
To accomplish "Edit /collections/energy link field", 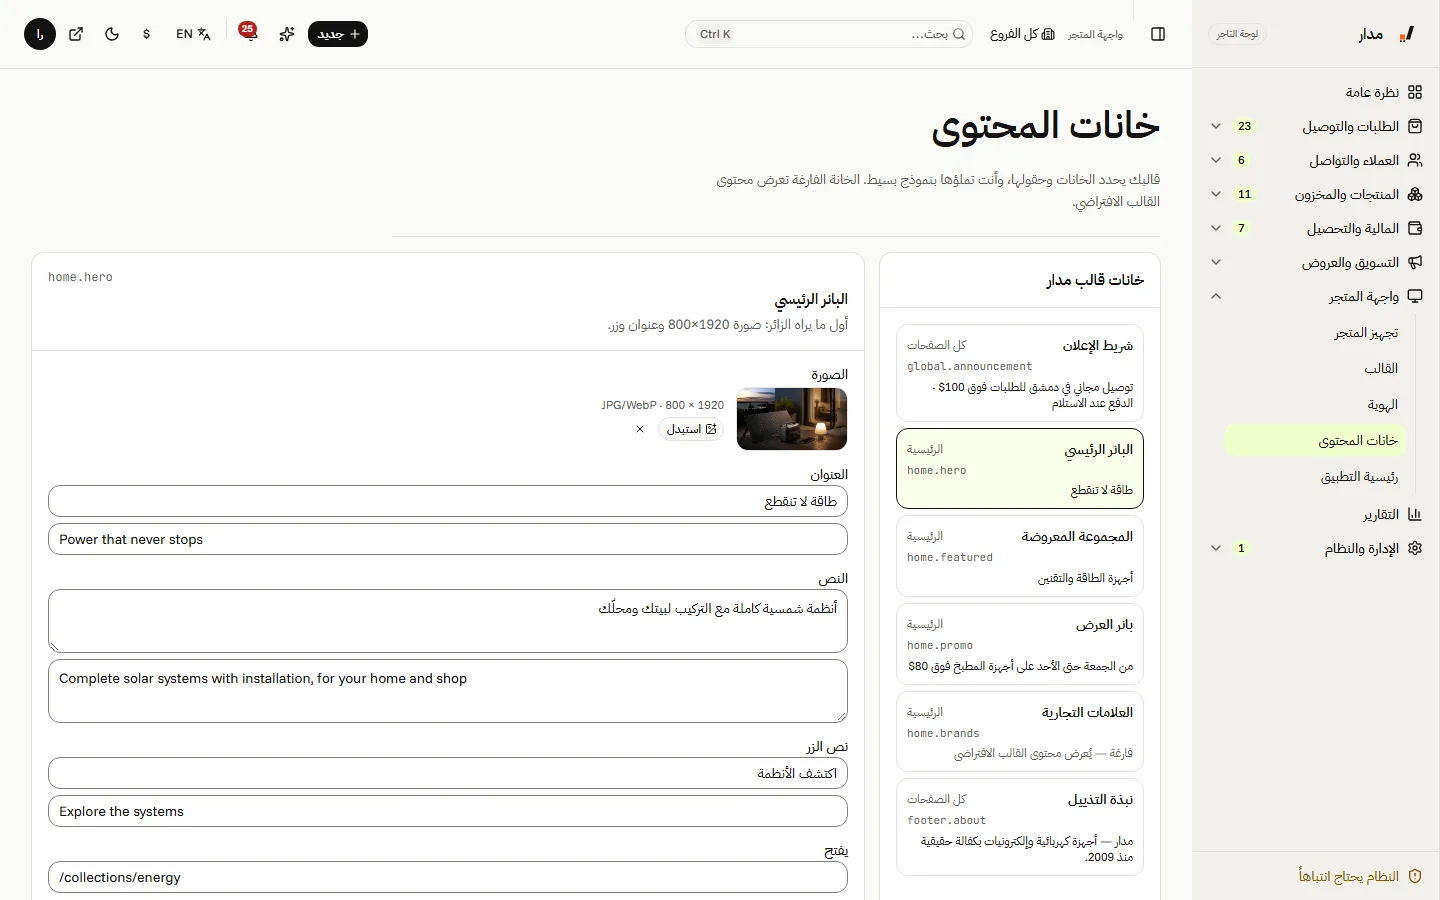I will (448, 877).
